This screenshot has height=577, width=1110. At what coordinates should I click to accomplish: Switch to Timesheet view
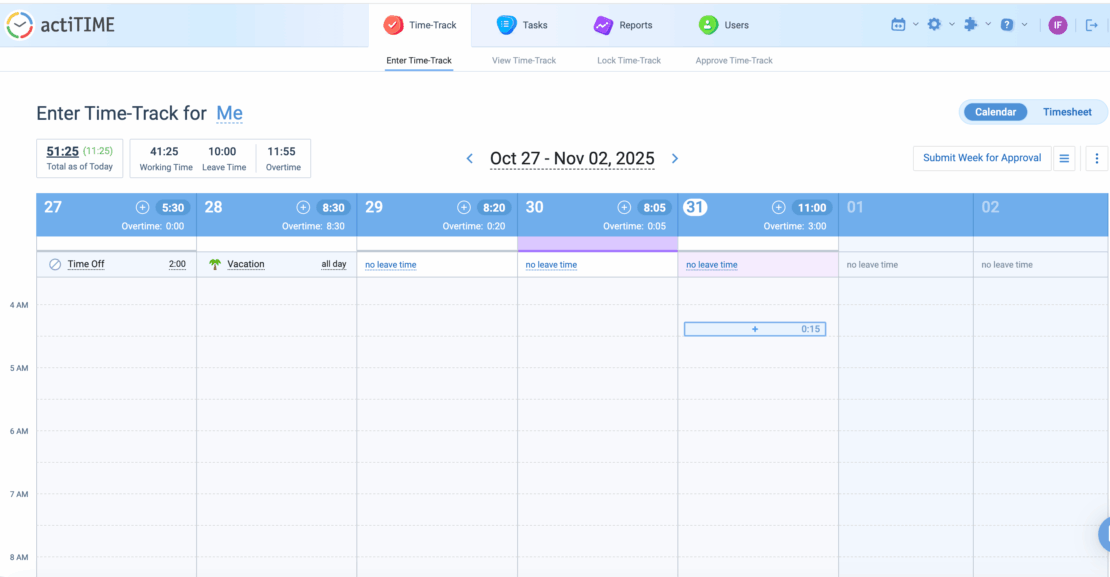coord(1068,111)
